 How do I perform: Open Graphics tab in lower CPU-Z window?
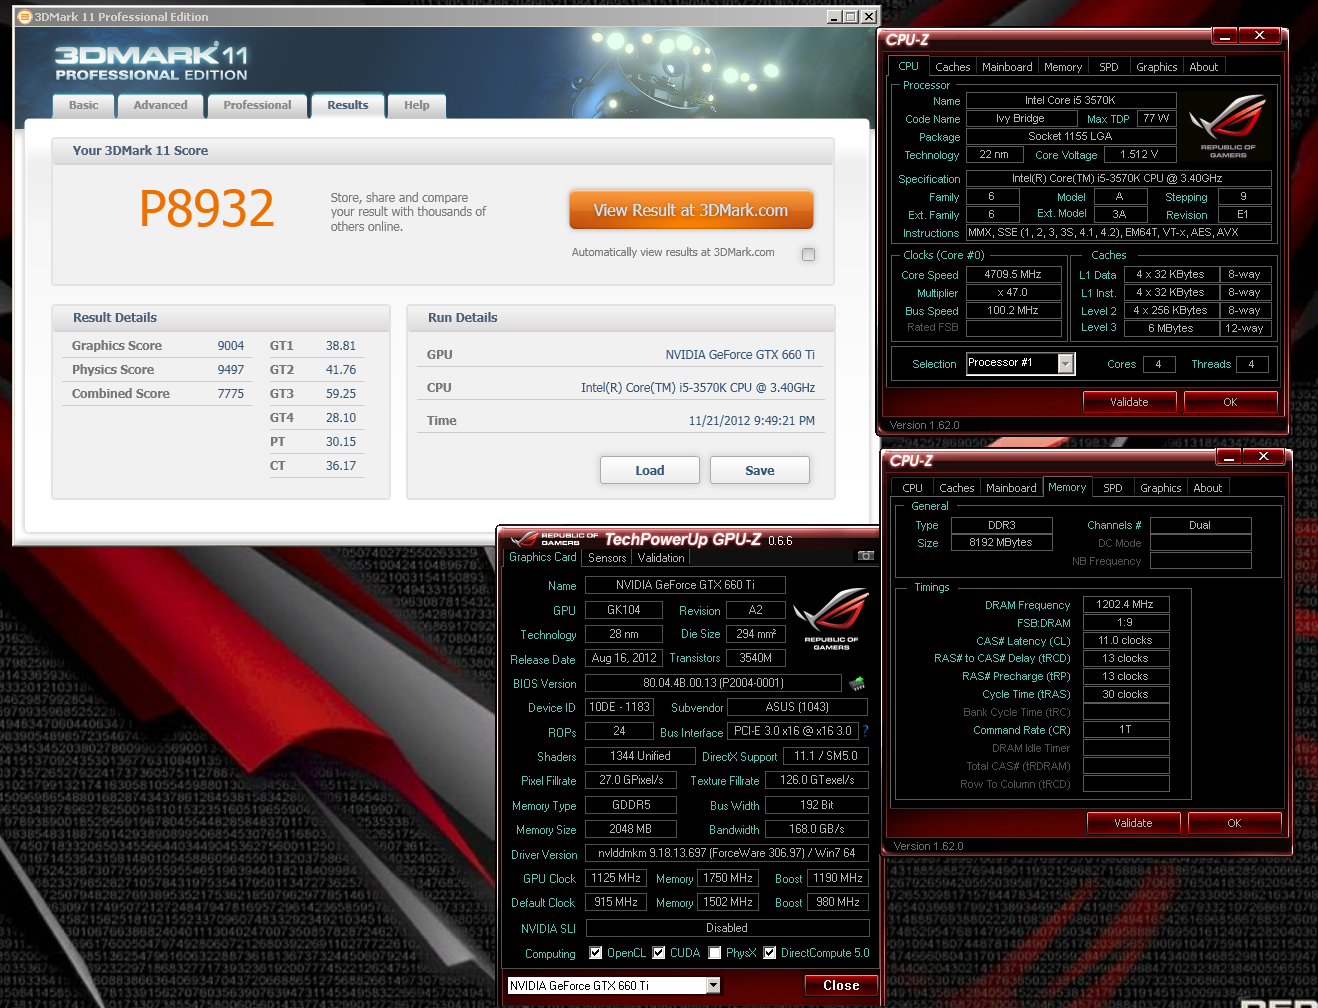click(1161, 488)
